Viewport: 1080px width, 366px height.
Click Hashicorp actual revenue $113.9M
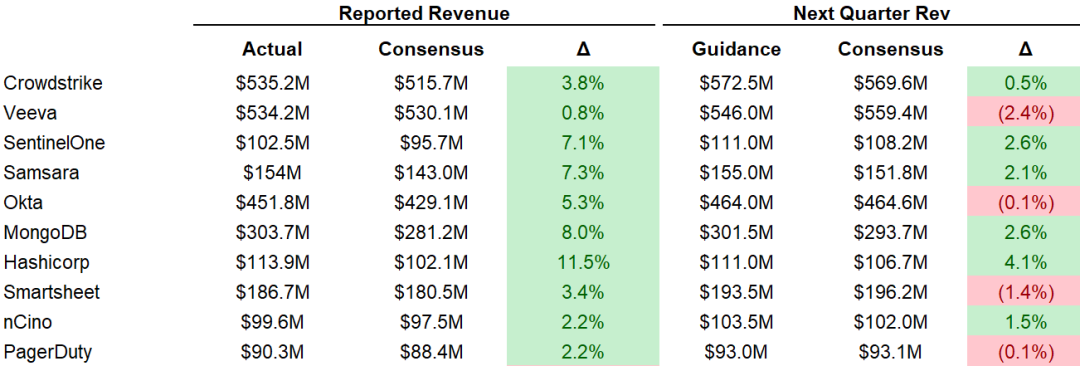tap(272, 263)
